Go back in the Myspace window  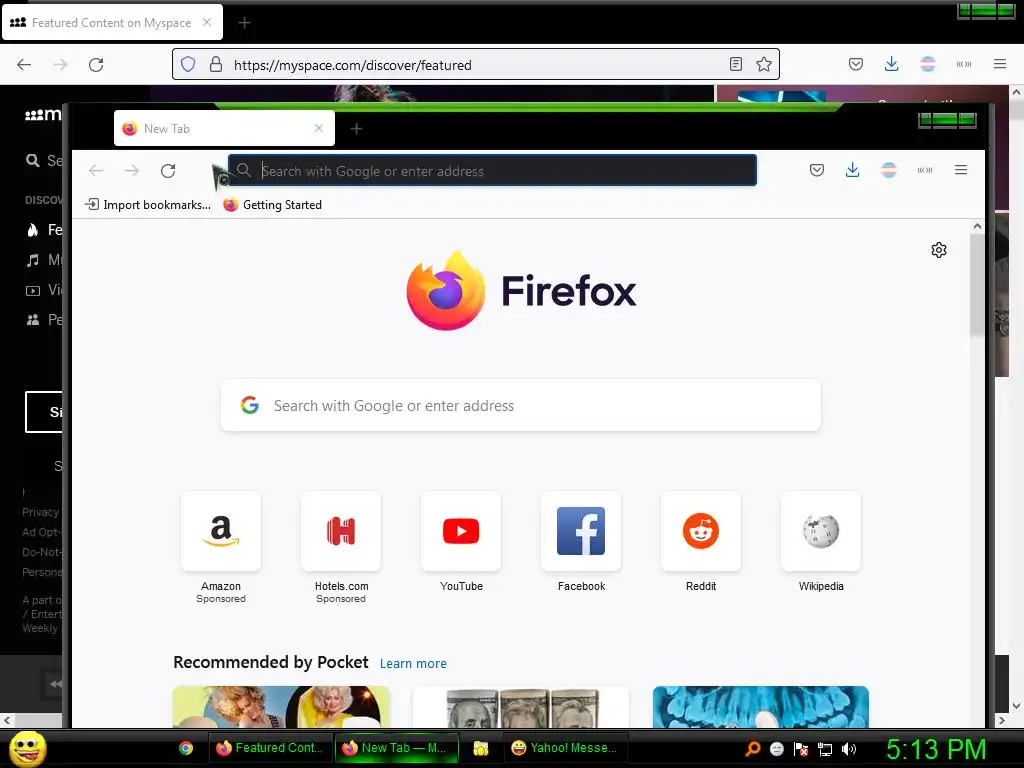coord(24,65)
